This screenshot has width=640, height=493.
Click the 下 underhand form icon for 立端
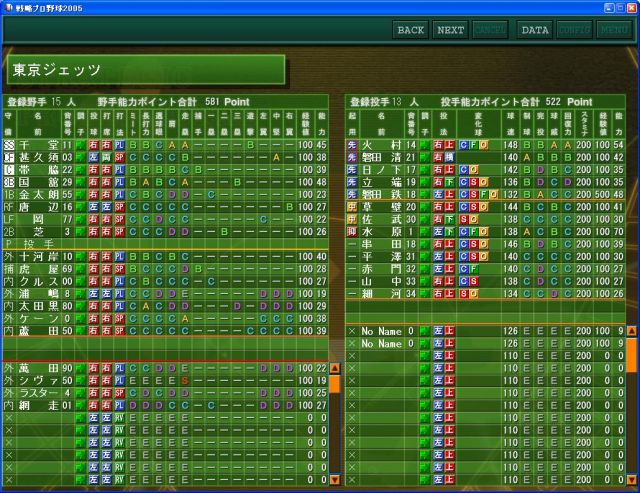[449, 182]
